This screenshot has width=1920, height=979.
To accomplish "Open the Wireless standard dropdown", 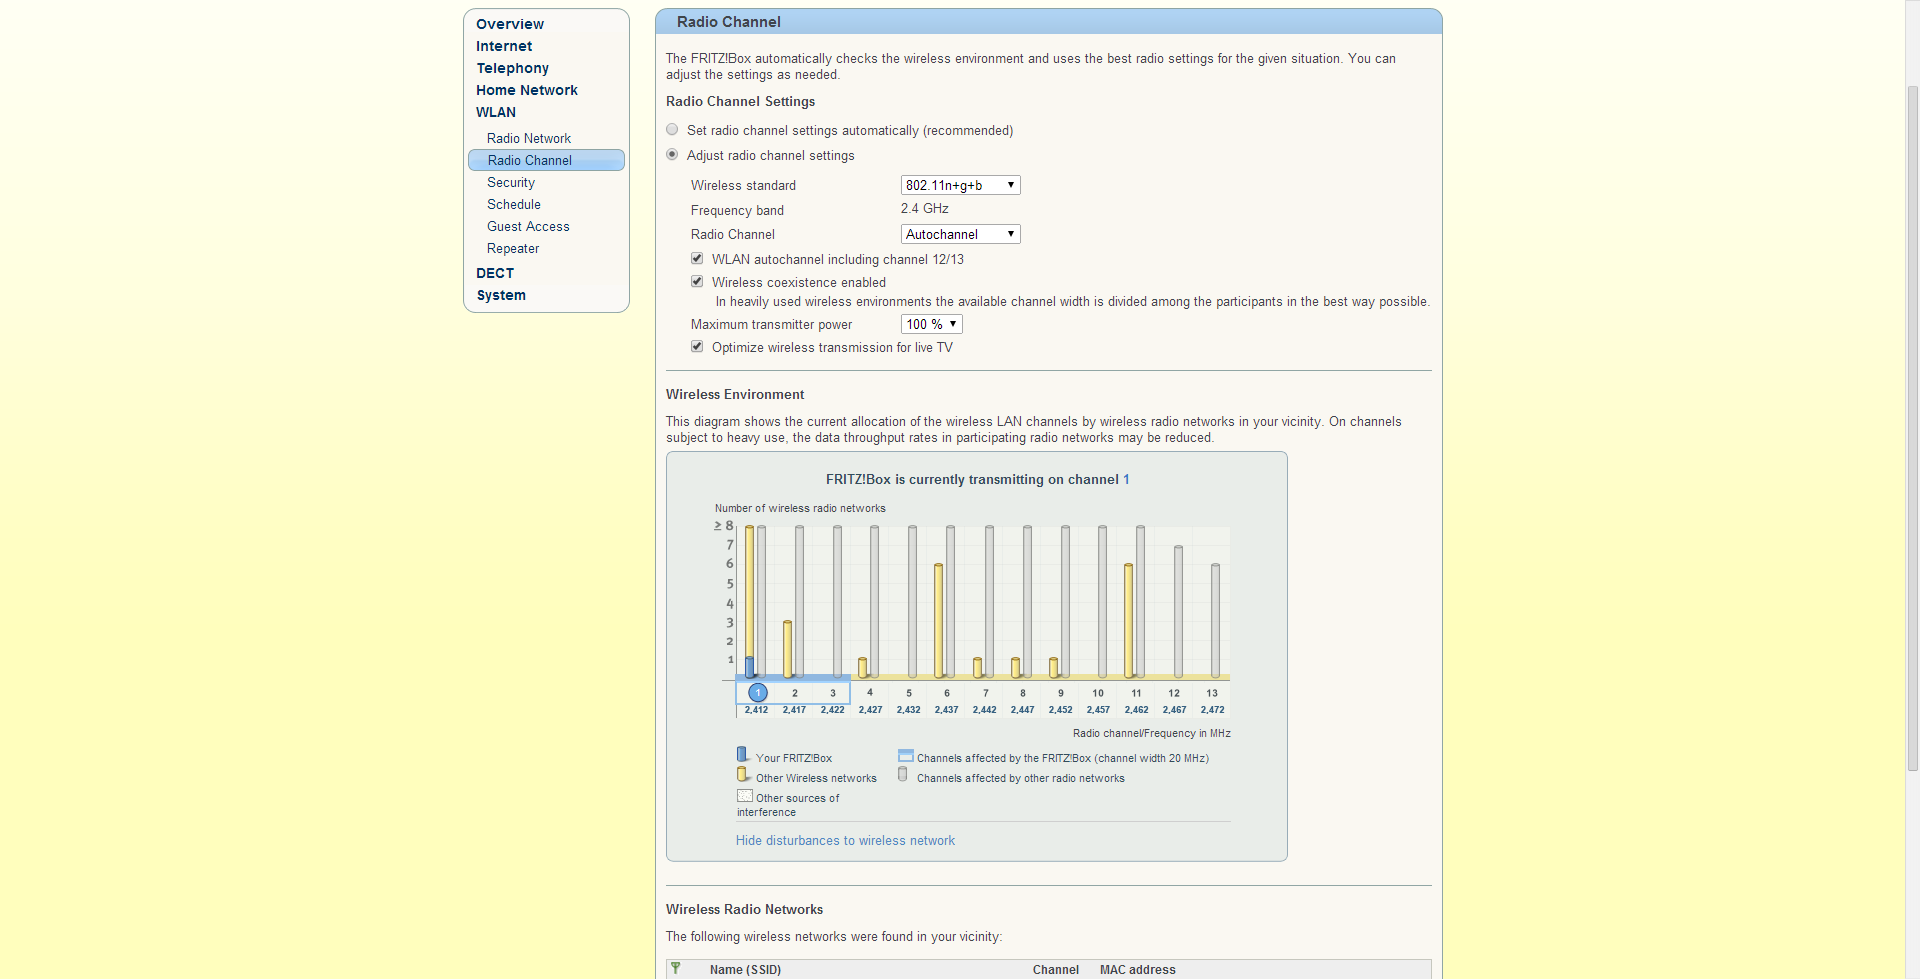I will 960,185.
